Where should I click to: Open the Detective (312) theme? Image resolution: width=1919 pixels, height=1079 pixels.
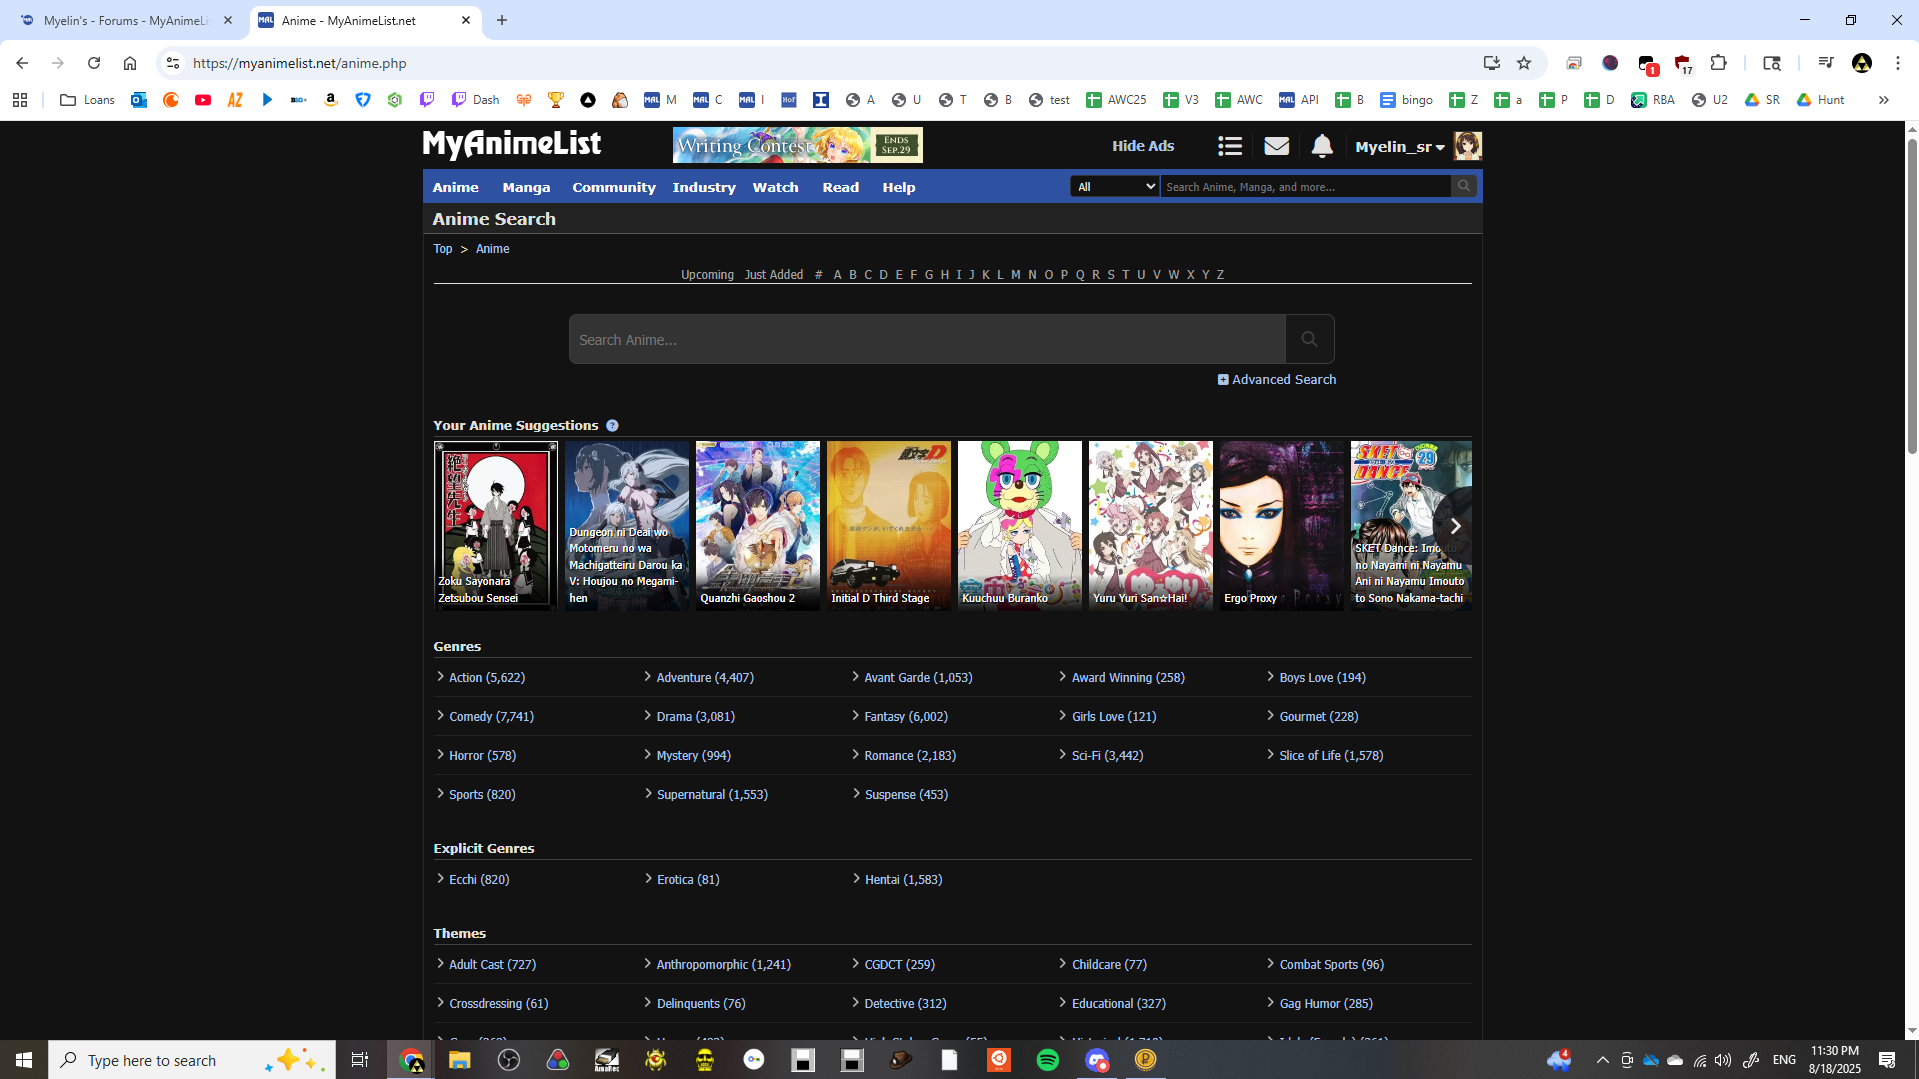point(905,1004)
